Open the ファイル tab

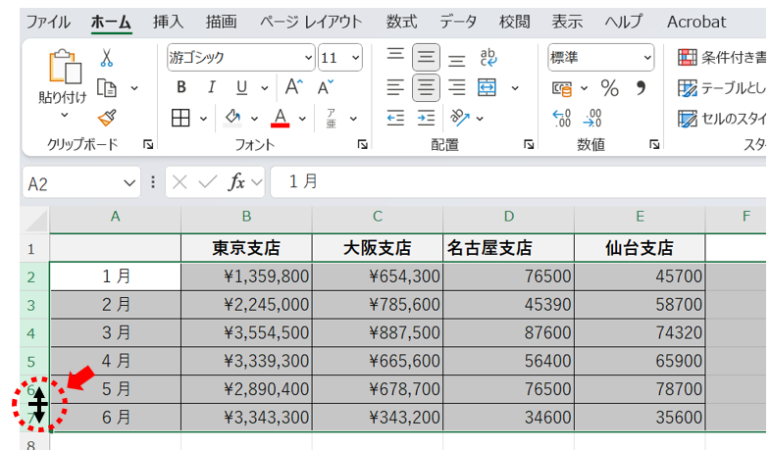48,22
